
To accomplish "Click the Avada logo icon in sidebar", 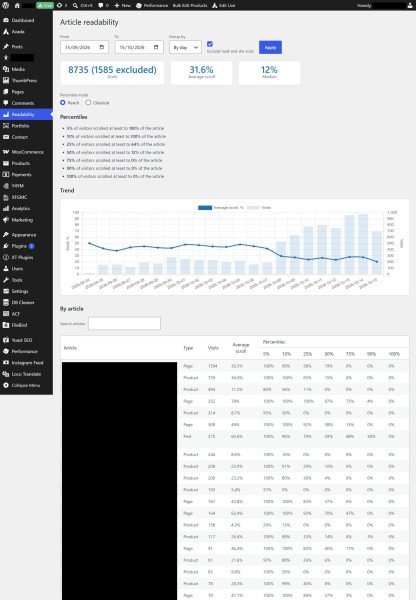I will [6, 32].
